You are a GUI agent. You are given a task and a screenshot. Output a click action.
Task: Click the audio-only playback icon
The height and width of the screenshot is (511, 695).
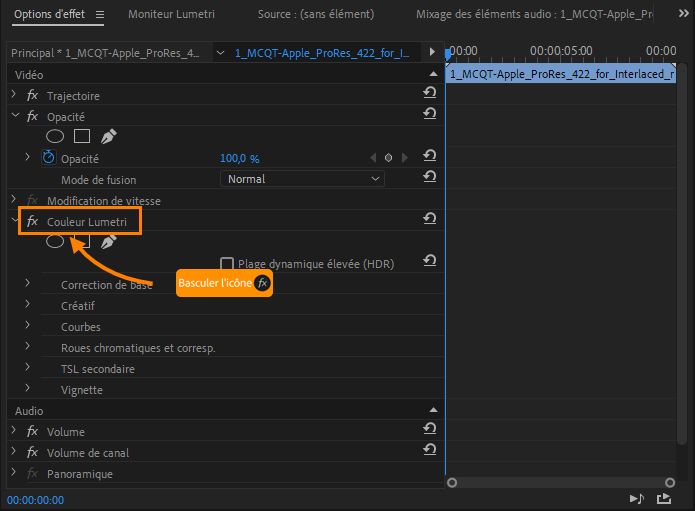[637, 499]
